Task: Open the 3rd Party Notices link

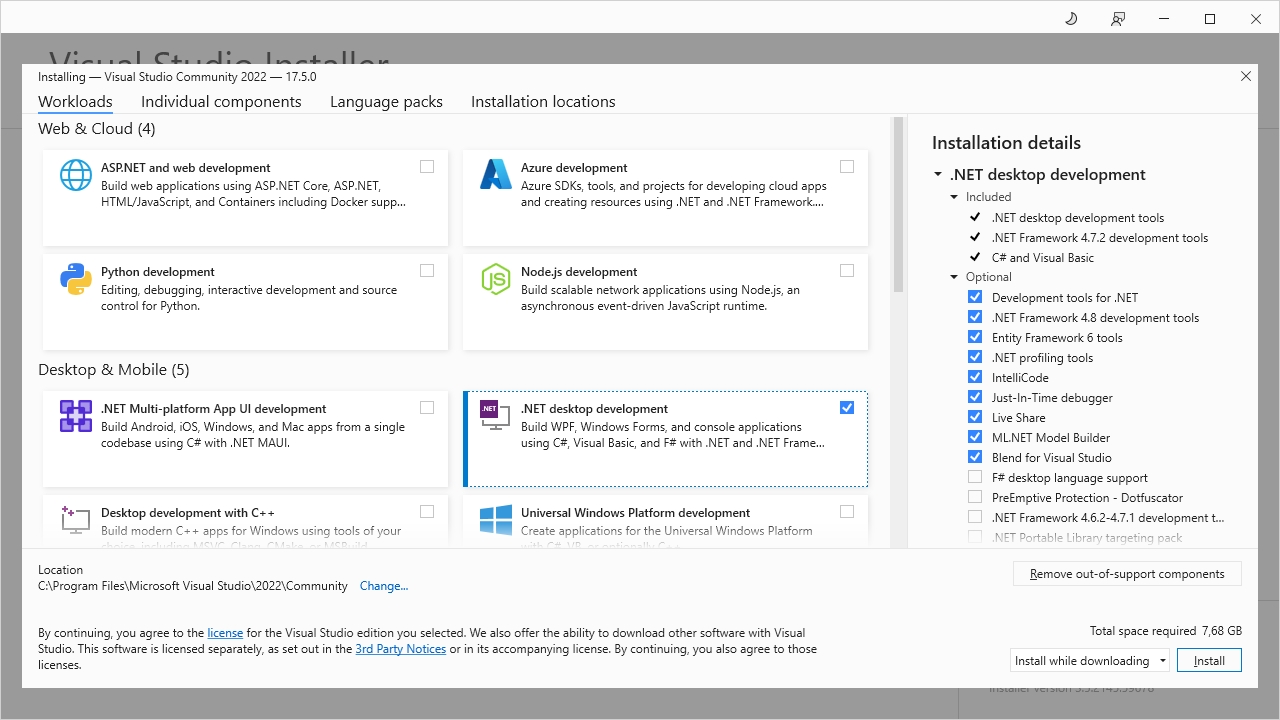Action: [x=401, y=649]
